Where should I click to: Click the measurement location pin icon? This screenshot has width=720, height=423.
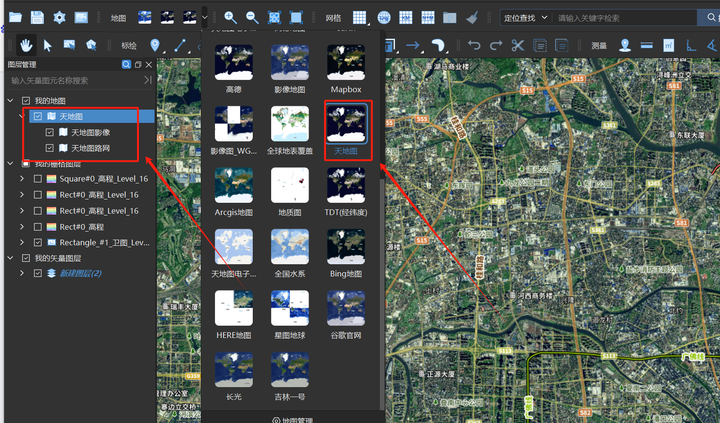pyautogui.click(x=625, y=45)
